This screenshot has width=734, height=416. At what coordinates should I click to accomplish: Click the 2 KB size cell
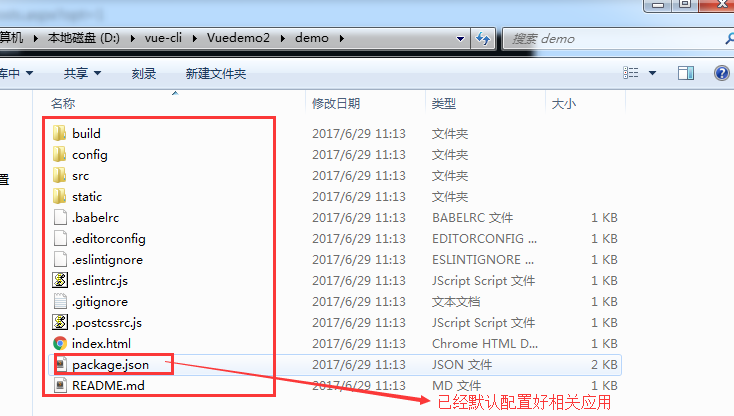coord(604,365)
